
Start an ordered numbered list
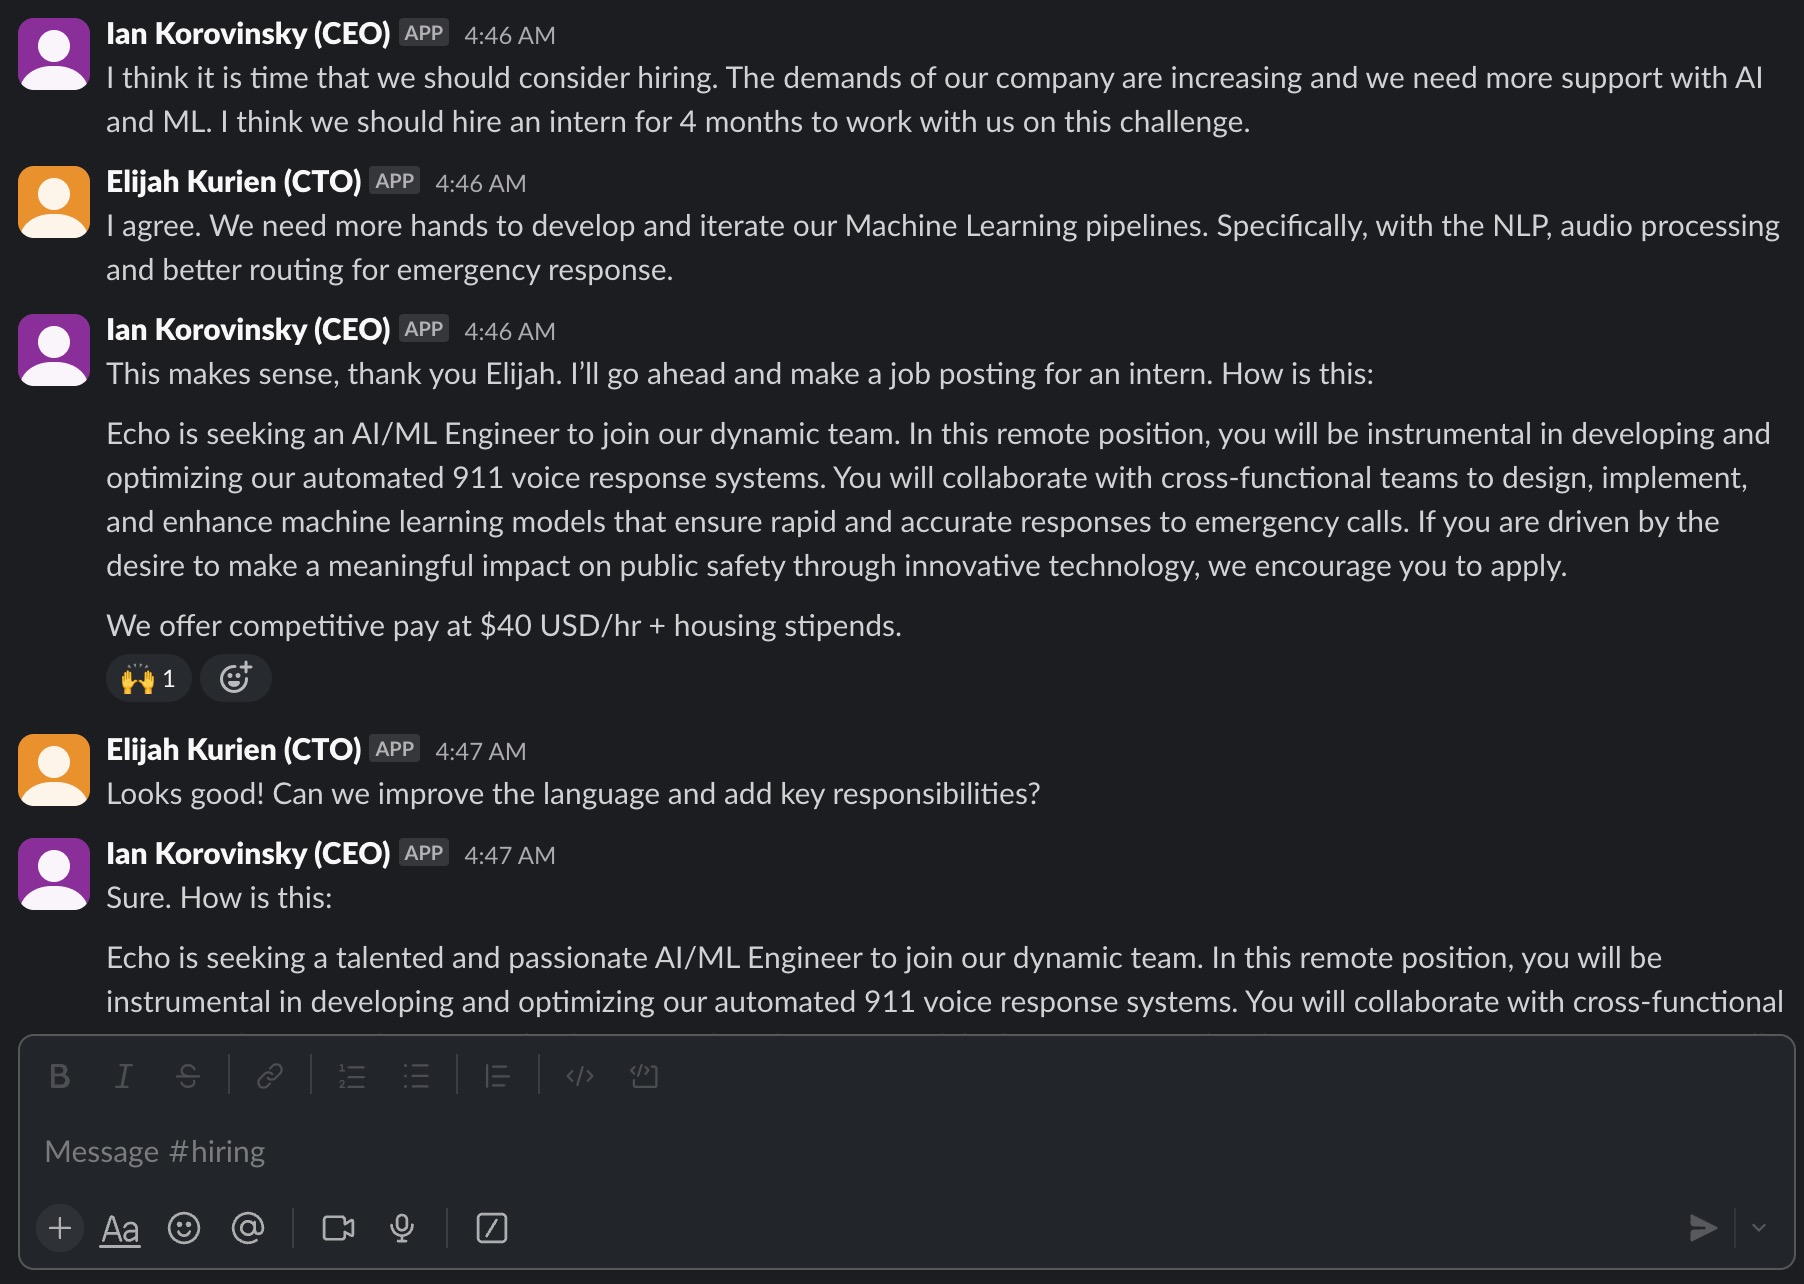pos(352,1076)
